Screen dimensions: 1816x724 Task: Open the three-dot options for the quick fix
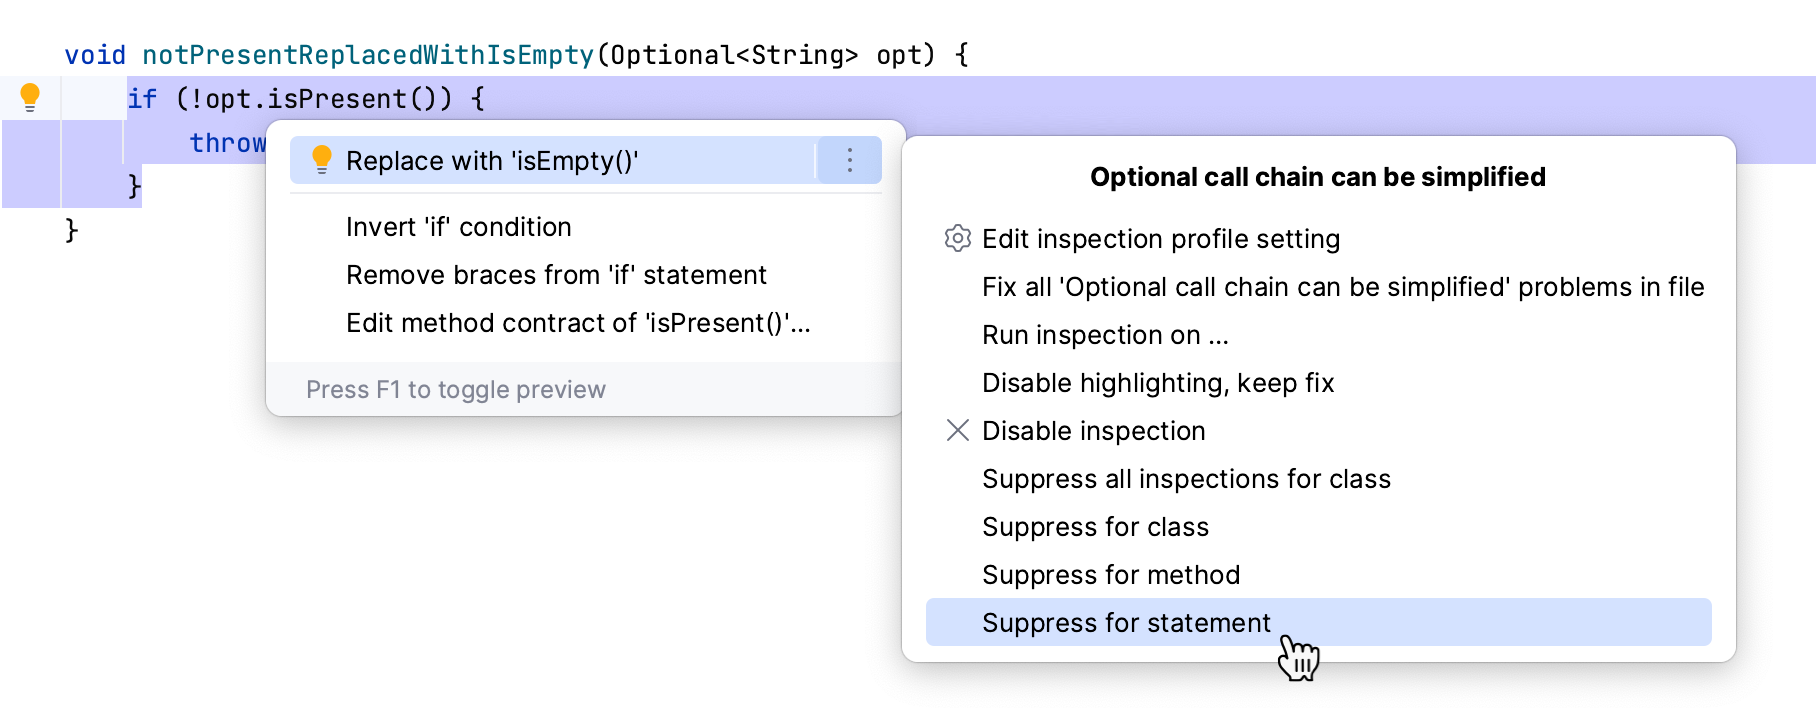(849, 160)
